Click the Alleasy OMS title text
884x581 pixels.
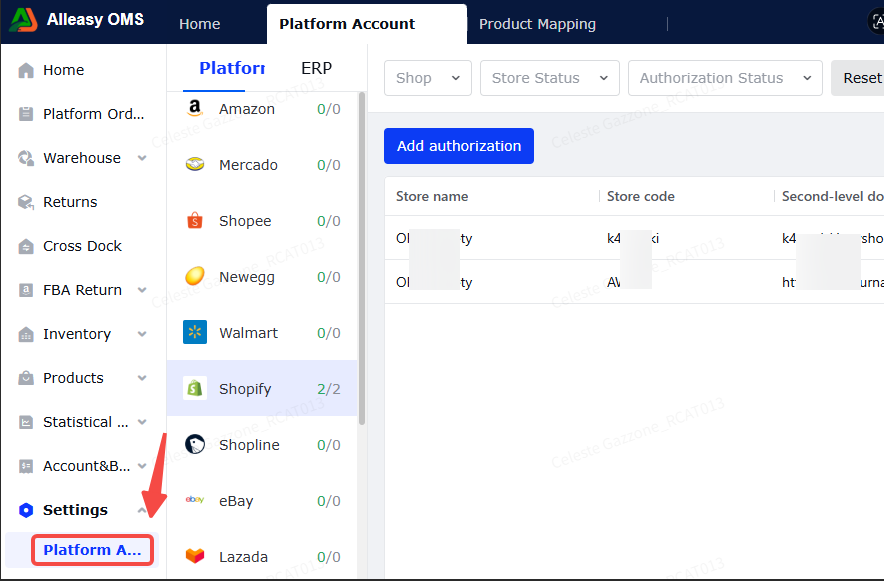(x=95, y=20)
